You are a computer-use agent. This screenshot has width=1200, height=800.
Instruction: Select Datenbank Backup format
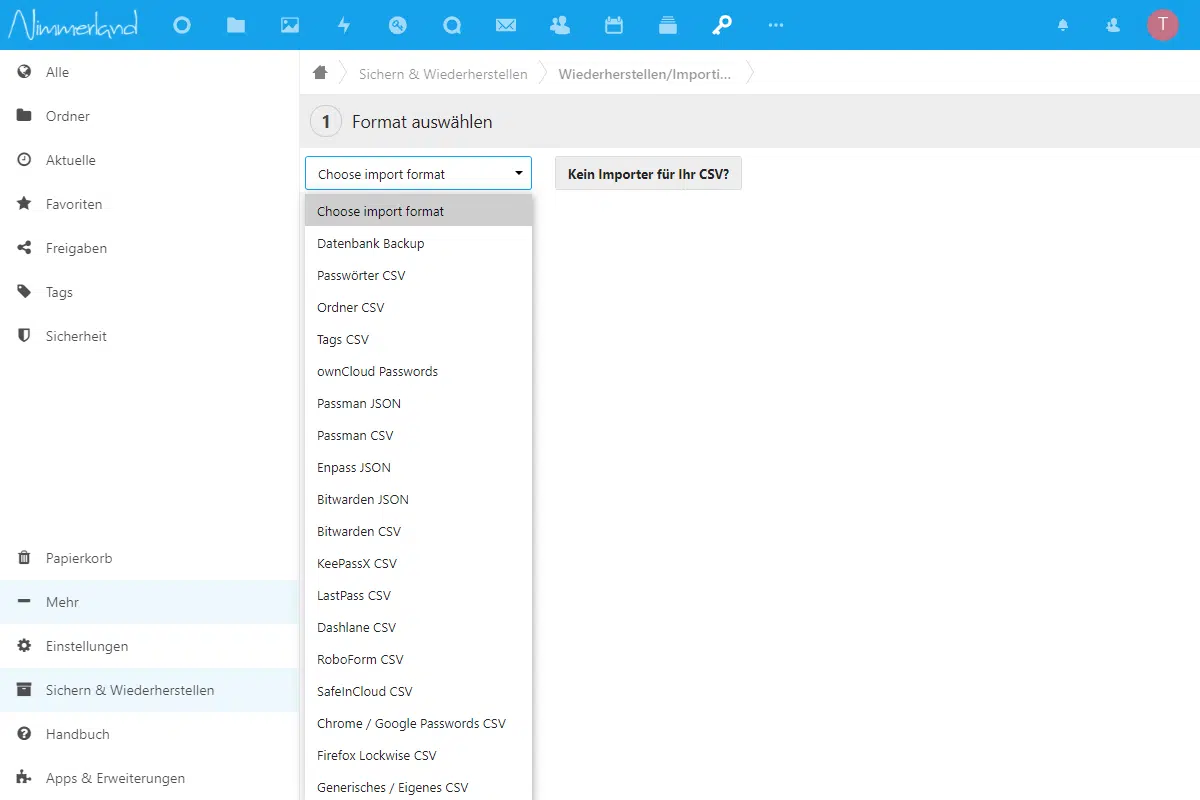[x=418, y=243]
